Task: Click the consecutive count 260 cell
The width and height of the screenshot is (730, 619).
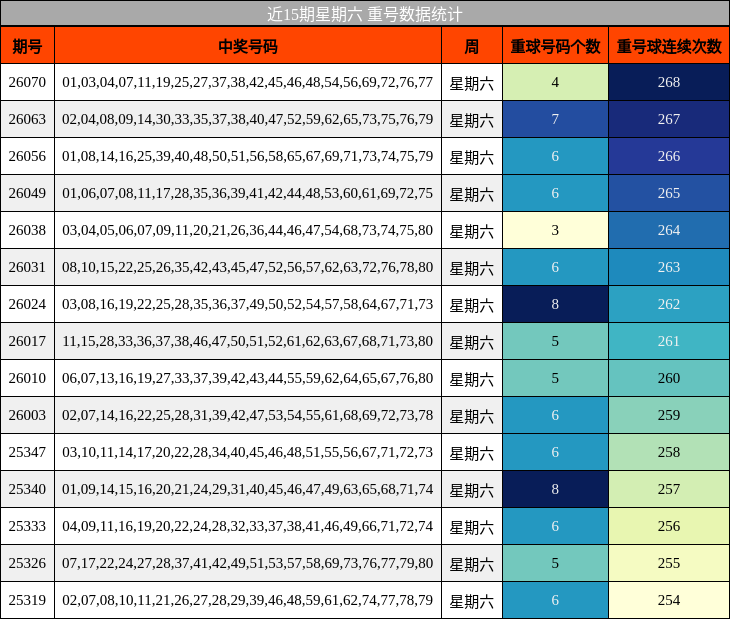Action: pyautogui.click(x=669, y=378)
